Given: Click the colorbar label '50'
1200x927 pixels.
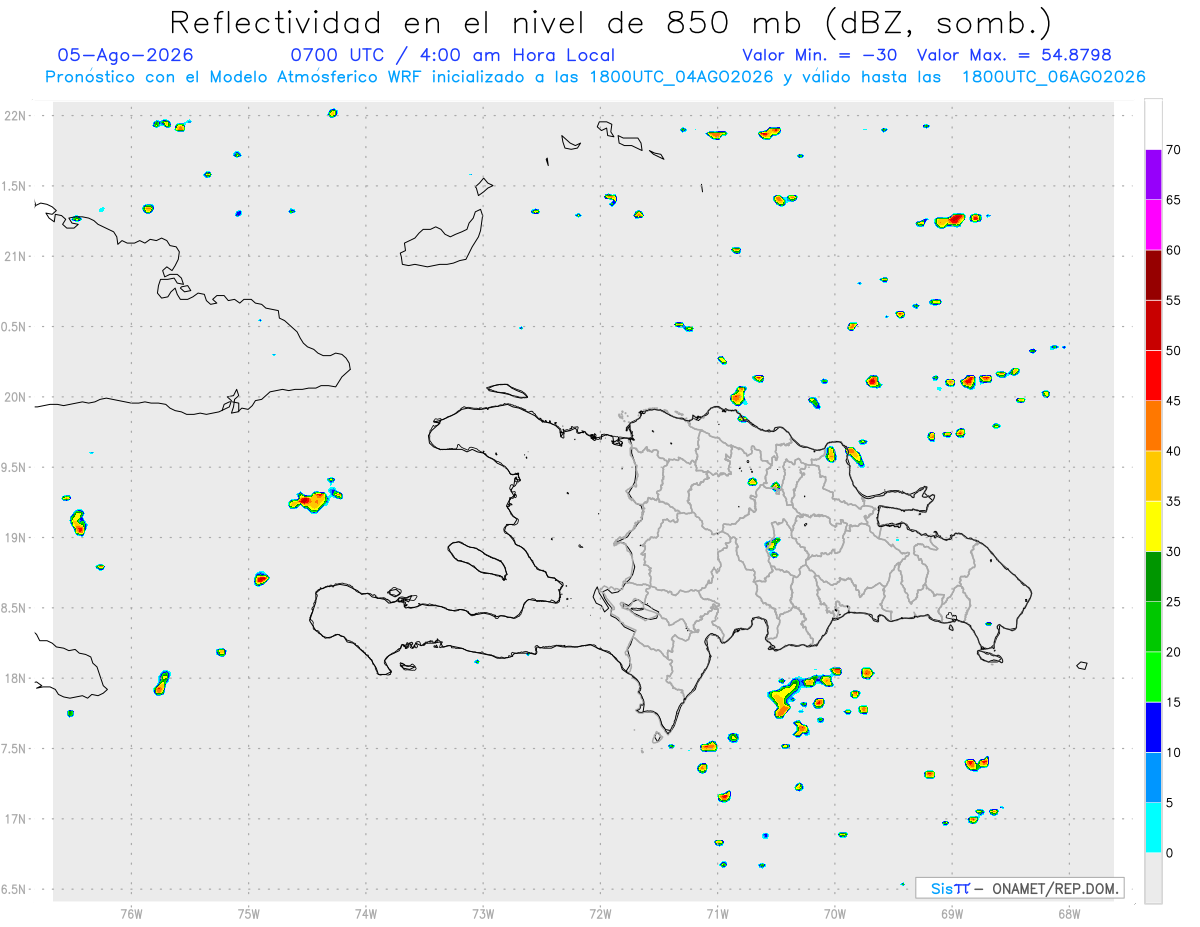Looking at the screenshot, I should [1174, 351].
